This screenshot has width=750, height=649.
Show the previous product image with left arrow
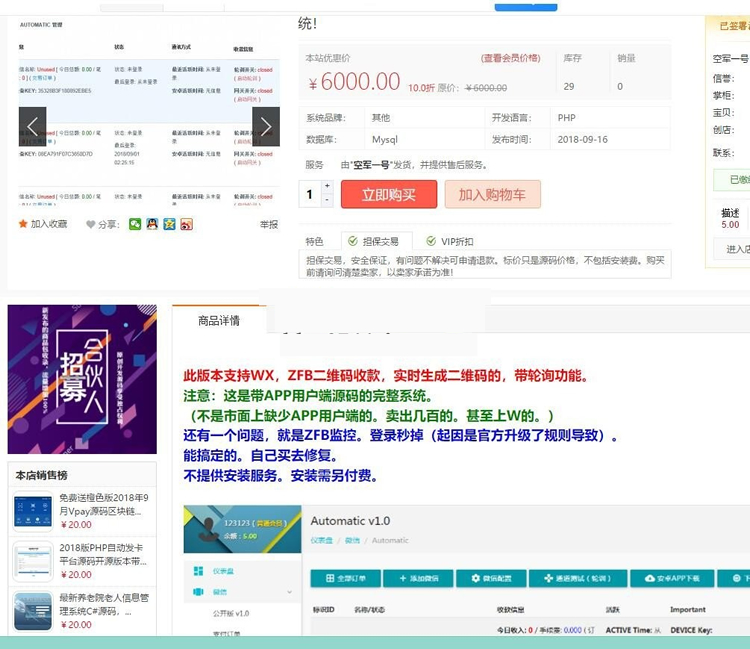32,127
